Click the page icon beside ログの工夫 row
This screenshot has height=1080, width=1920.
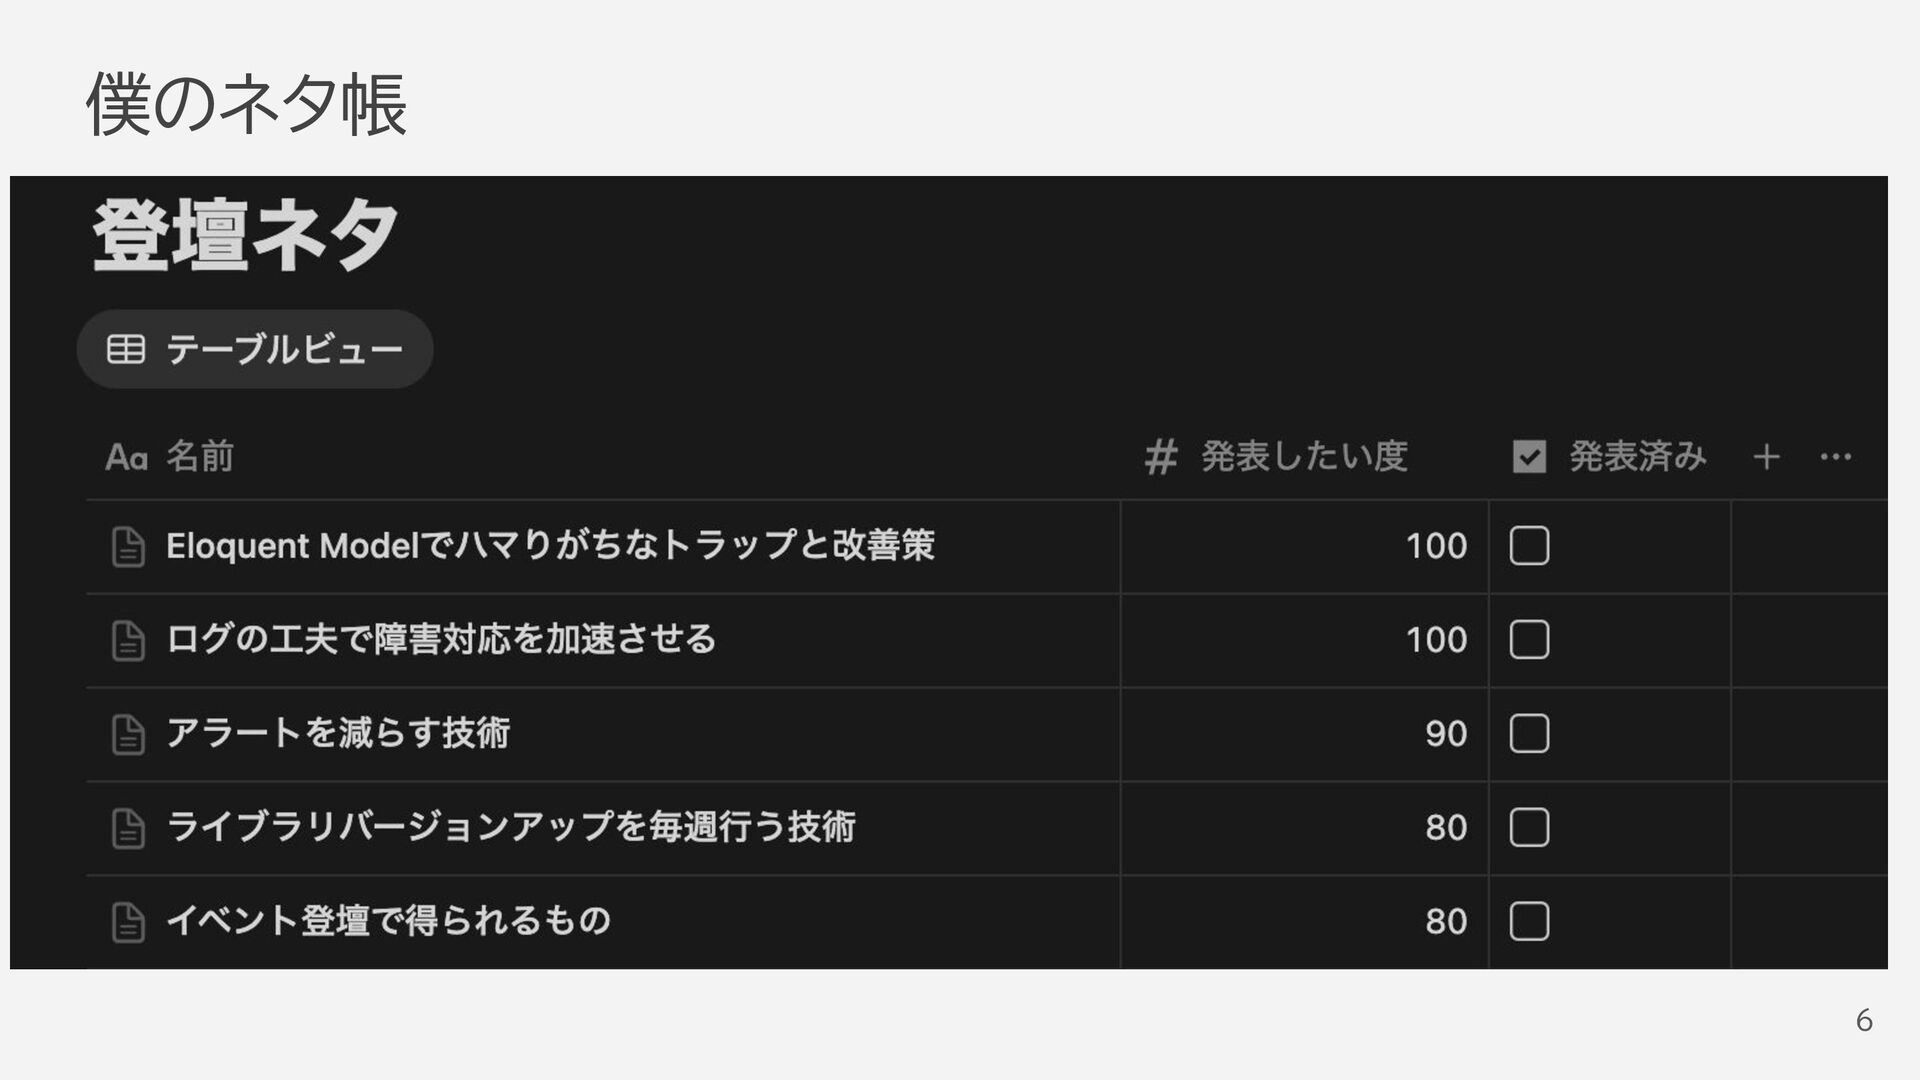(128, 641)
